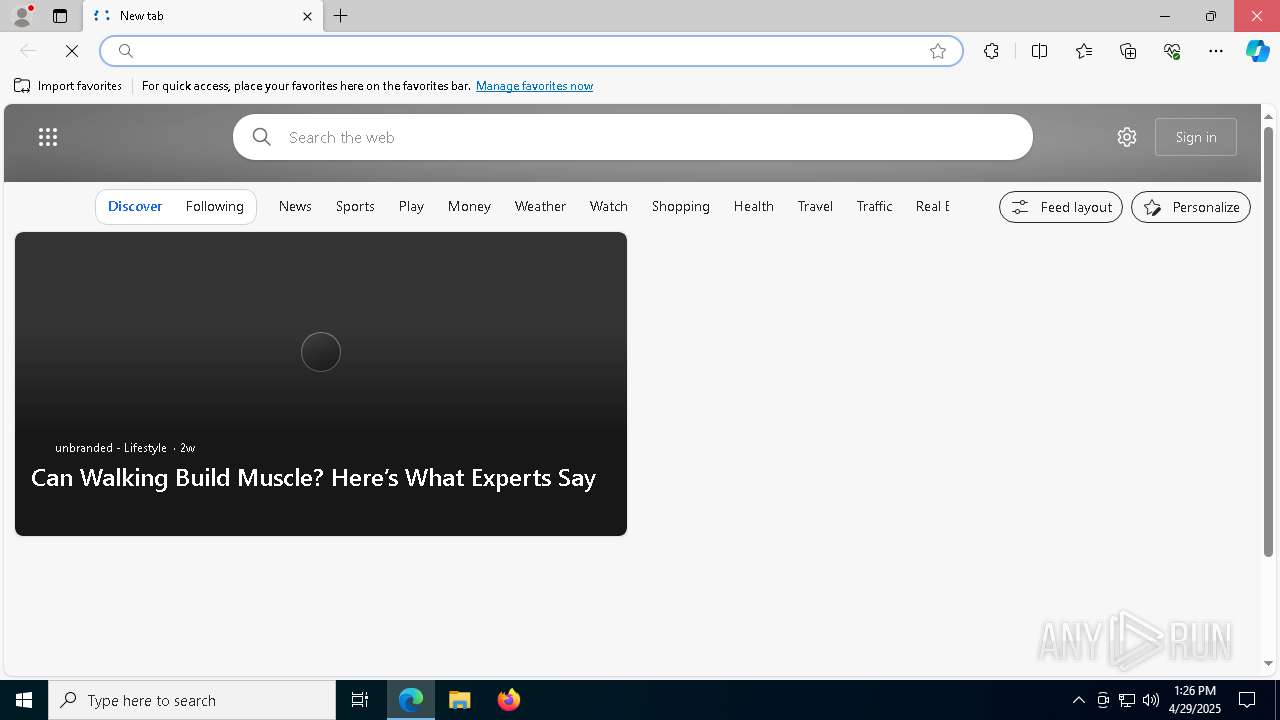Open the Sports category
This screenshot has height=720, width=1280.
point(355,206)
